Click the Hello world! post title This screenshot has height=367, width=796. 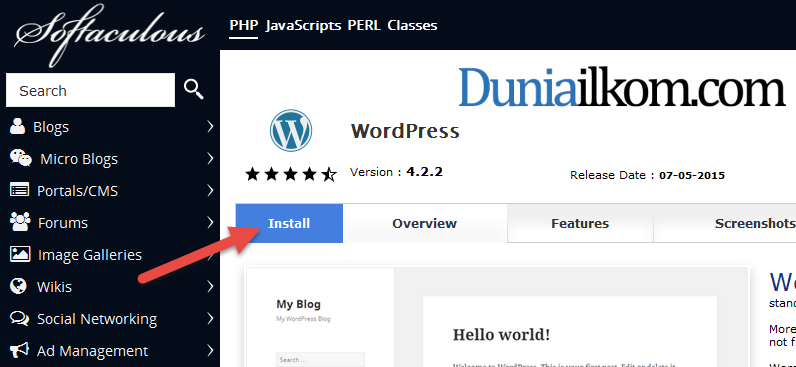tap(501, 335)
